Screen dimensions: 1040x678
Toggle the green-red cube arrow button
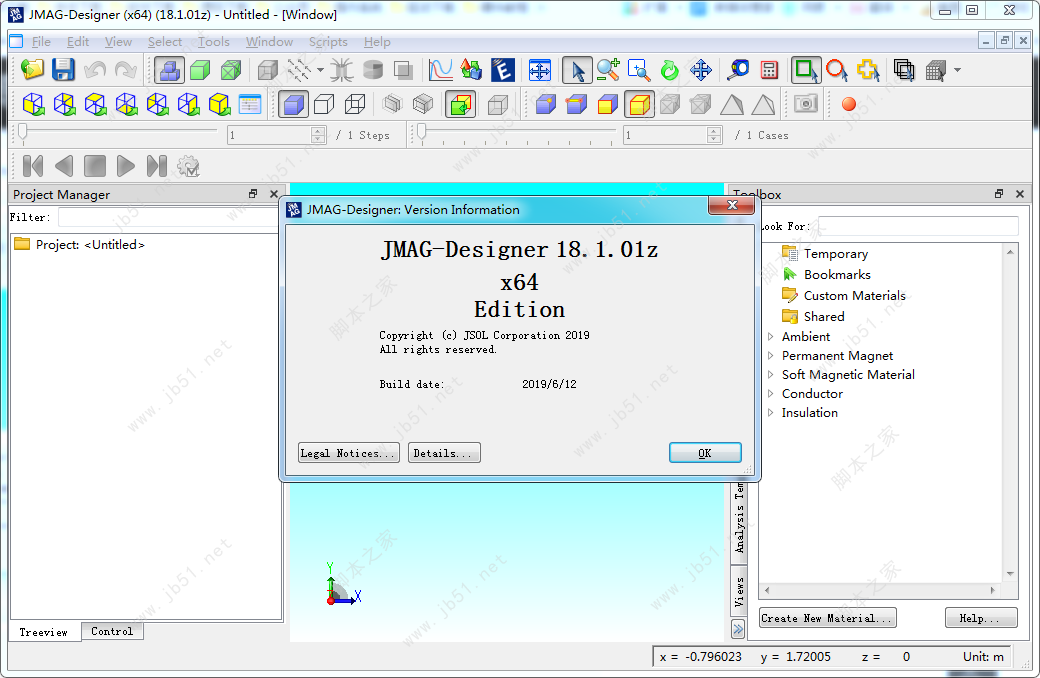click(460, 104)
